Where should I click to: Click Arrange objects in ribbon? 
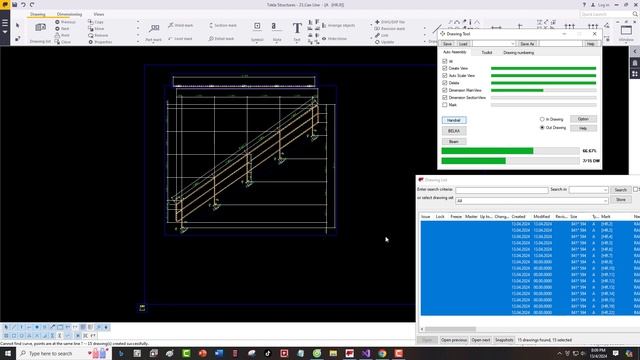tap(338, 25)
